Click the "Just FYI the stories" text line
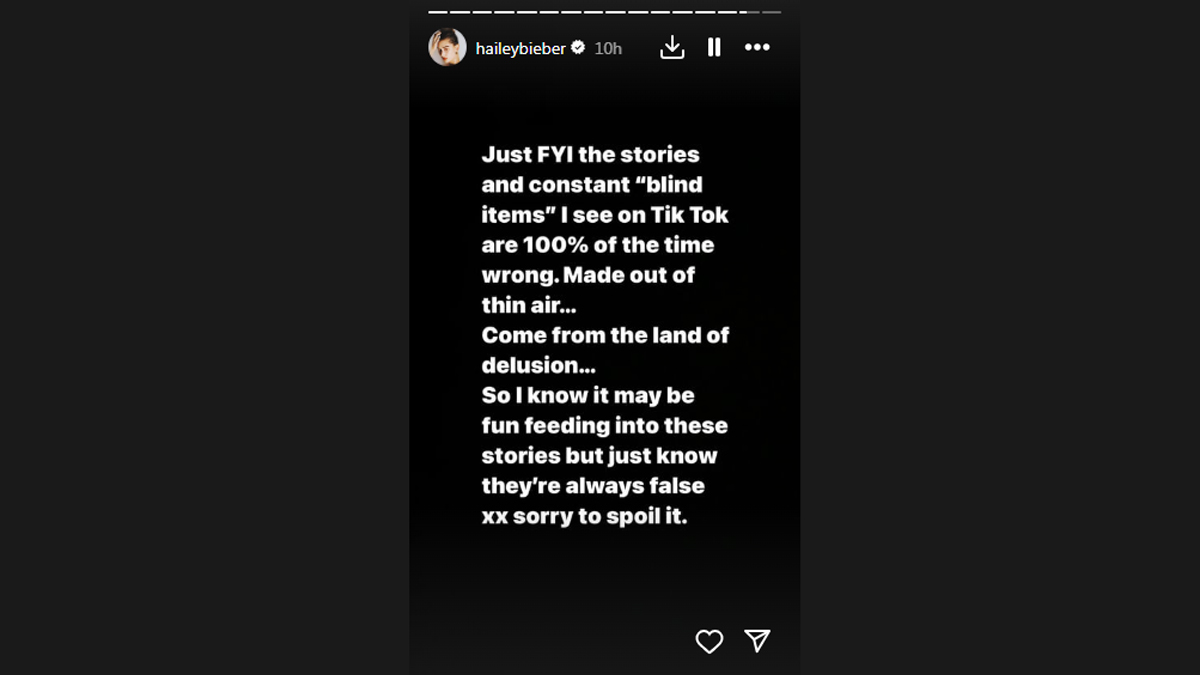 click(x=590, y=155)
